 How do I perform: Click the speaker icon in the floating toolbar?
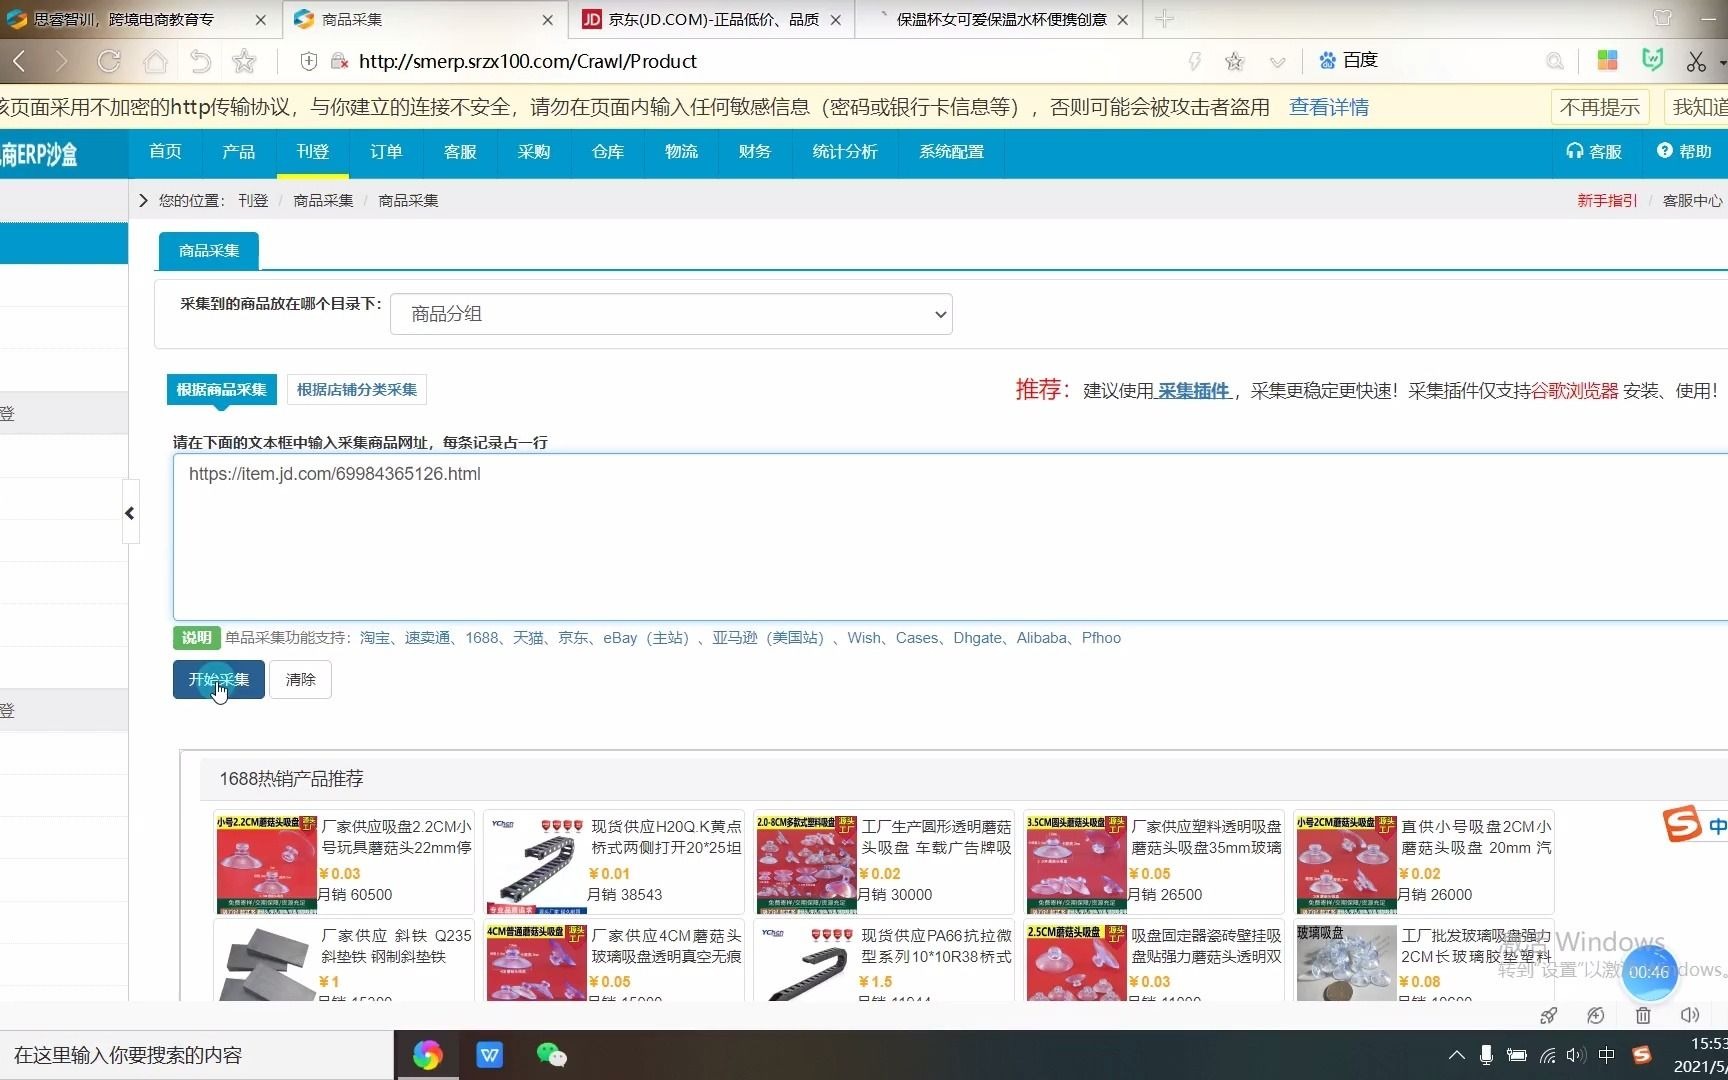pos(1690,1015)
